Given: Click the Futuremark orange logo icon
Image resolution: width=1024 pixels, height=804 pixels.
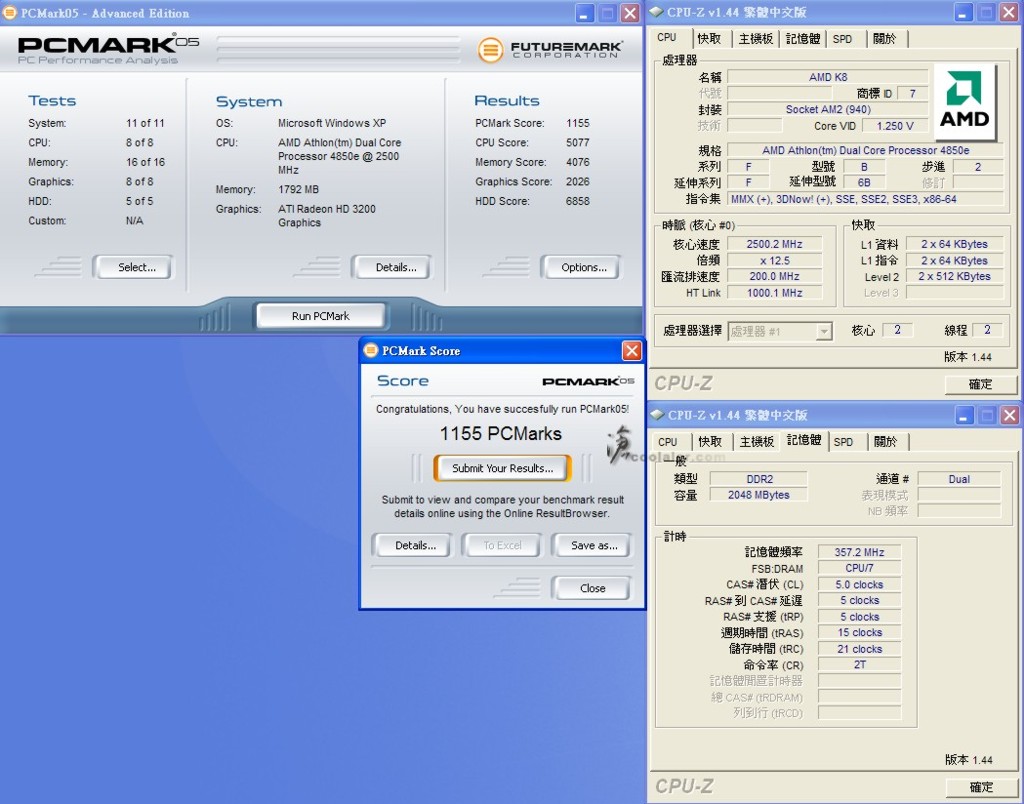Looking at the screenshot, I should click(x=490, y=50).
